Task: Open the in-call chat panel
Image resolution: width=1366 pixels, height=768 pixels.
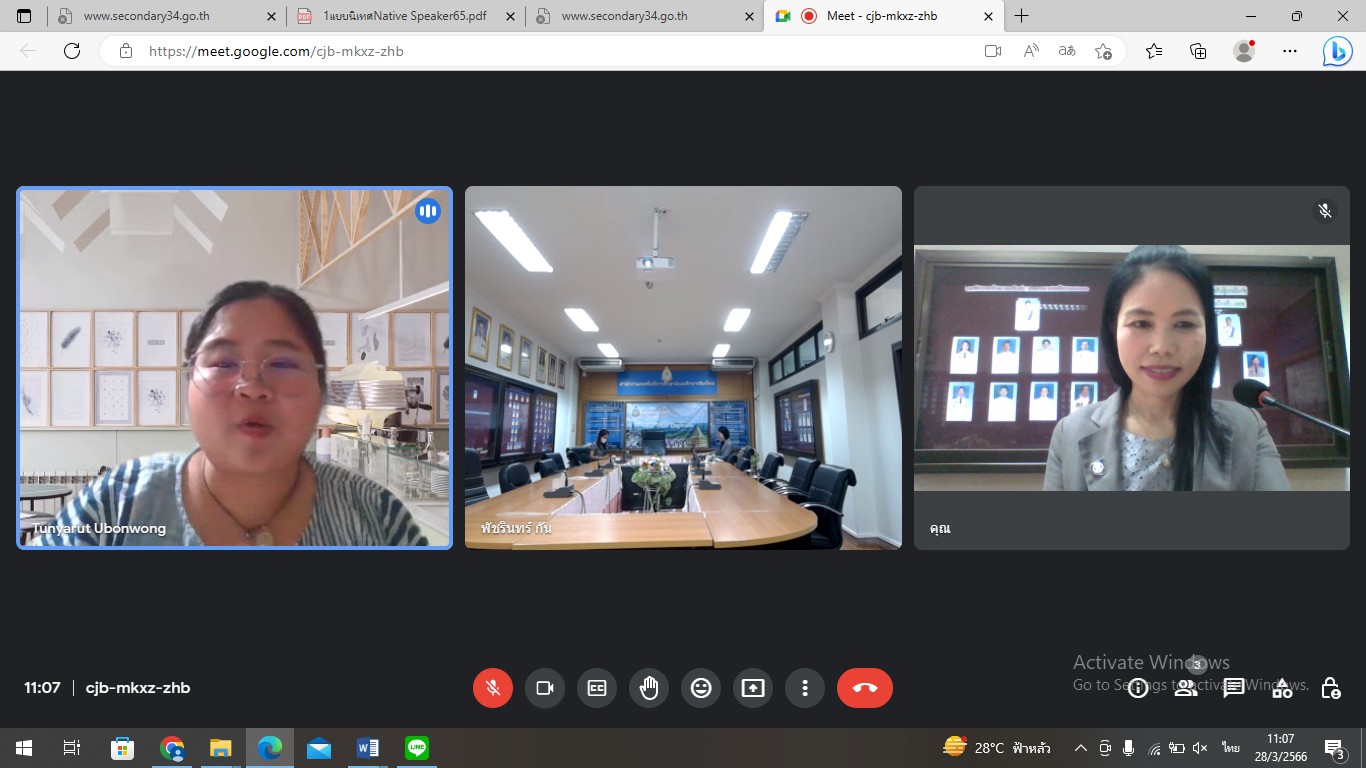Action: click(1233, 688)
